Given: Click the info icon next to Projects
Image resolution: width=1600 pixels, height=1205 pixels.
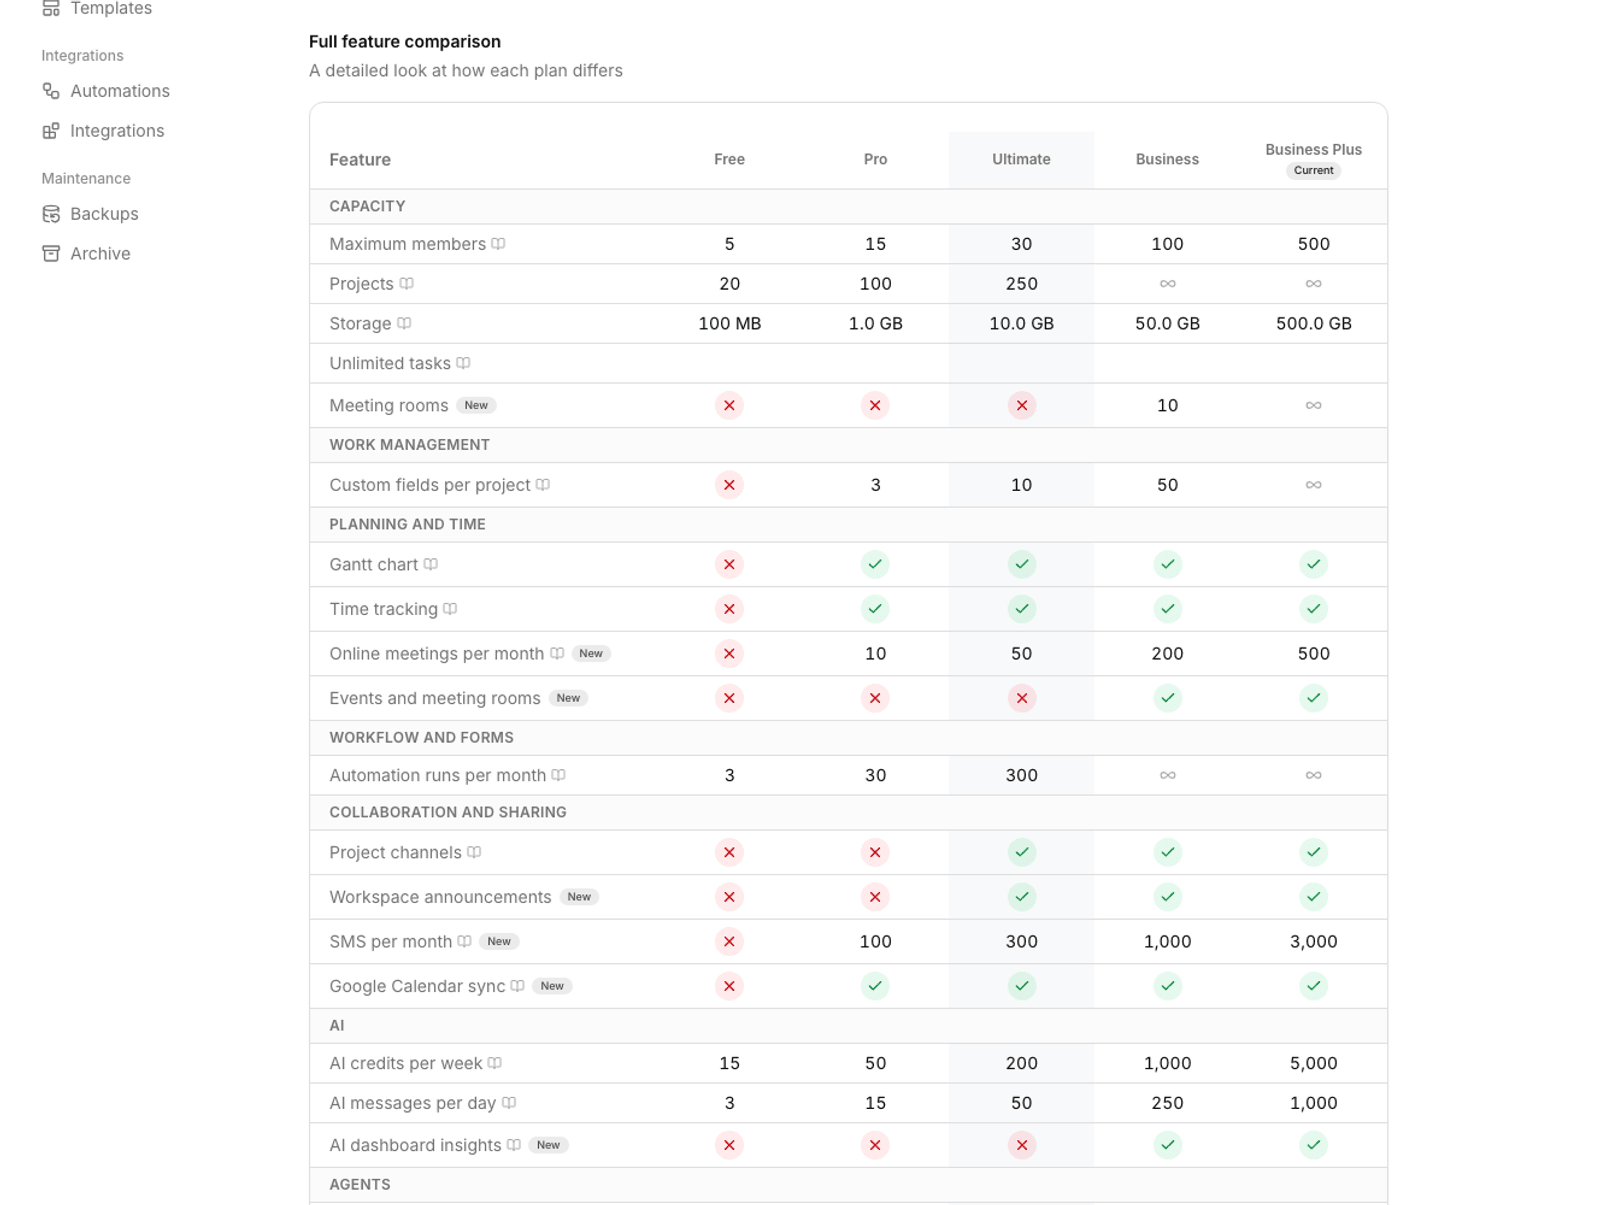Looking at the screenshot, I should pyautogui.click(x=406, y=284).
